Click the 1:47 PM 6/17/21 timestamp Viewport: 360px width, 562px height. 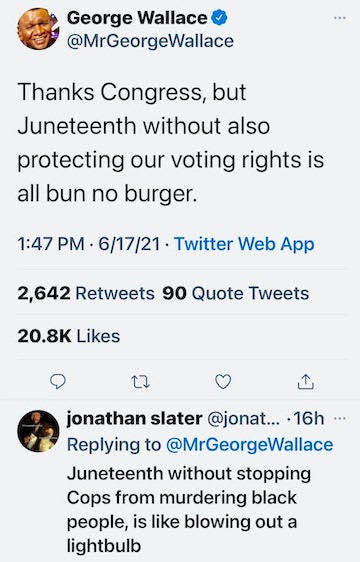(88, 244)
